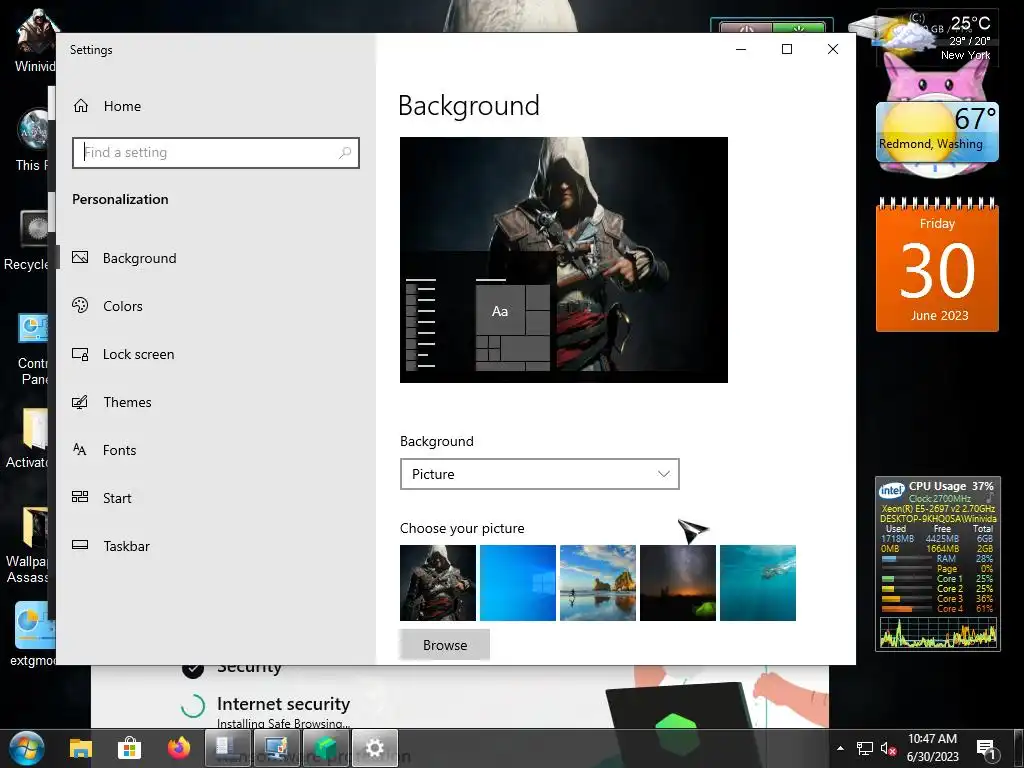Click the muted volume tray icon
The image size is (1024, 768).
[888, 749]
